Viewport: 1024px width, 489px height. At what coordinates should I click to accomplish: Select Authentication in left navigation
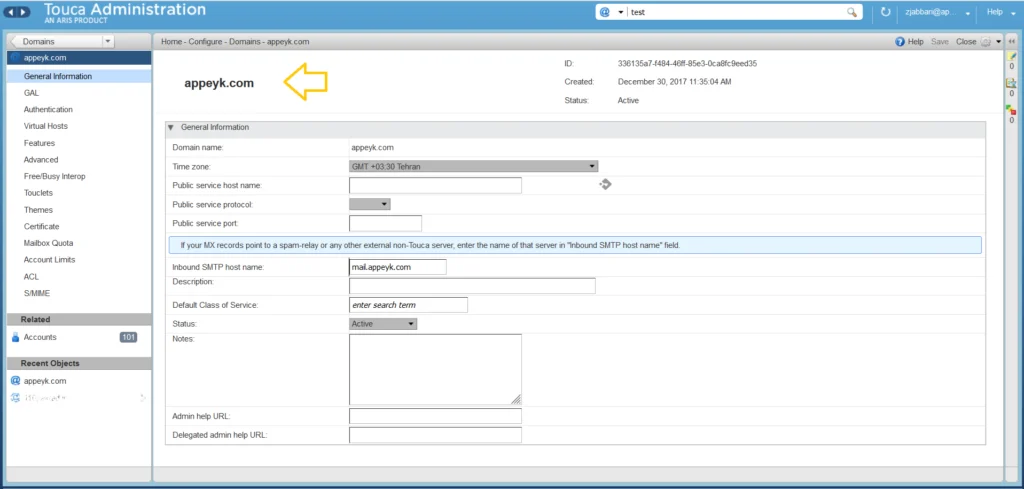click(48, 110)
